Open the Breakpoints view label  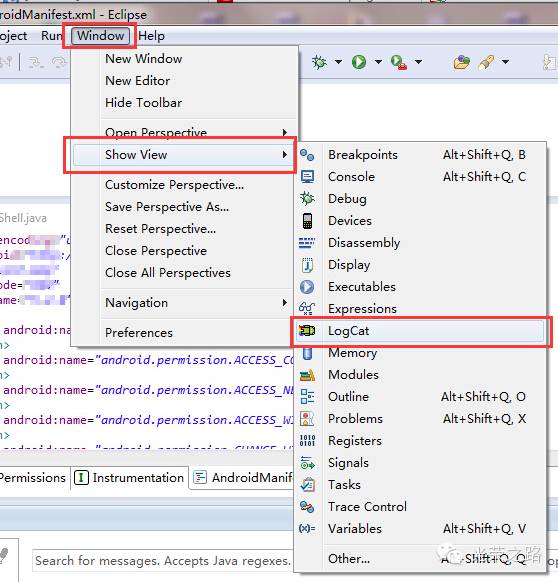coord(363,155)
